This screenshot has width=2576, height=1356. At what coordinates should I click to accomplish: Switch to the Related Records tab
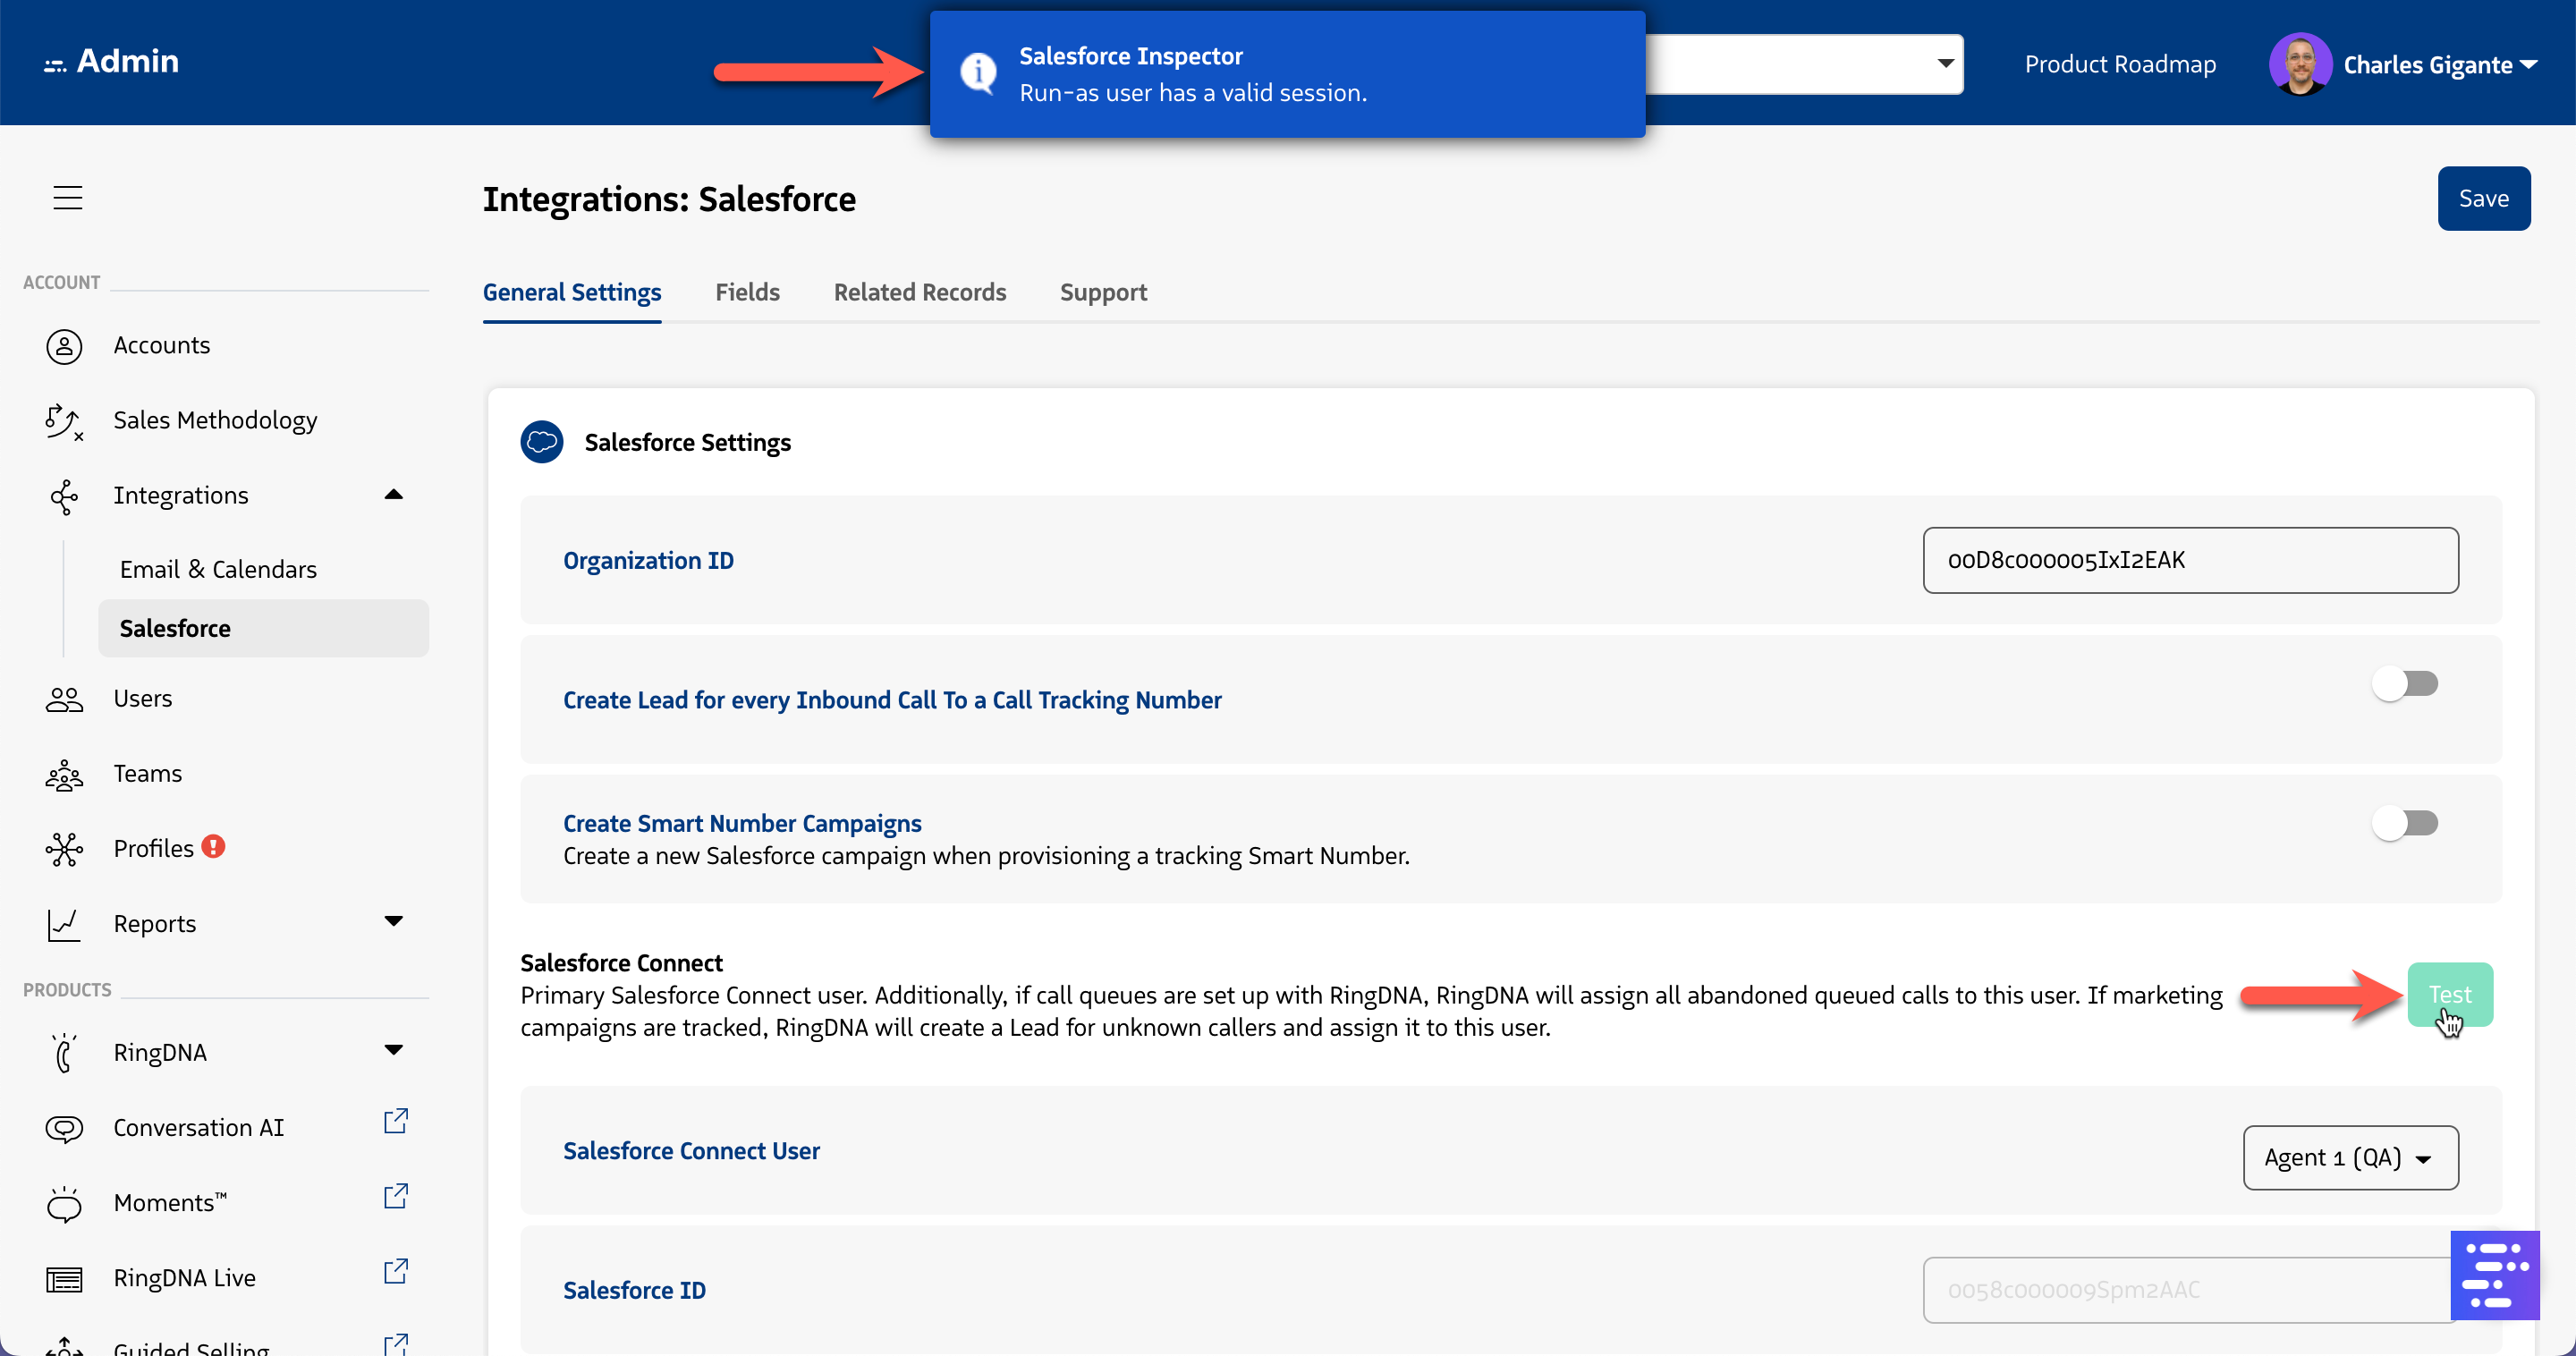[919, 292]
